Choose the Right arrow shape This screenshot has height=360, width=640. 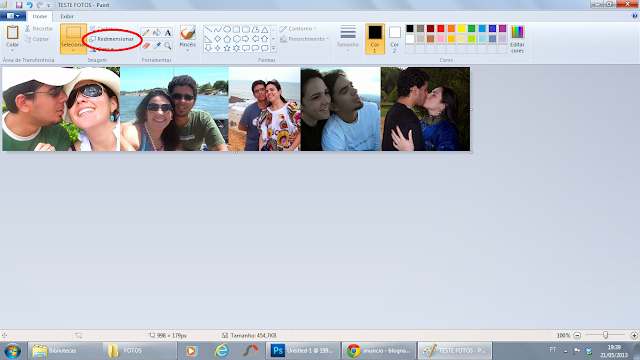[x=246, y=39]
